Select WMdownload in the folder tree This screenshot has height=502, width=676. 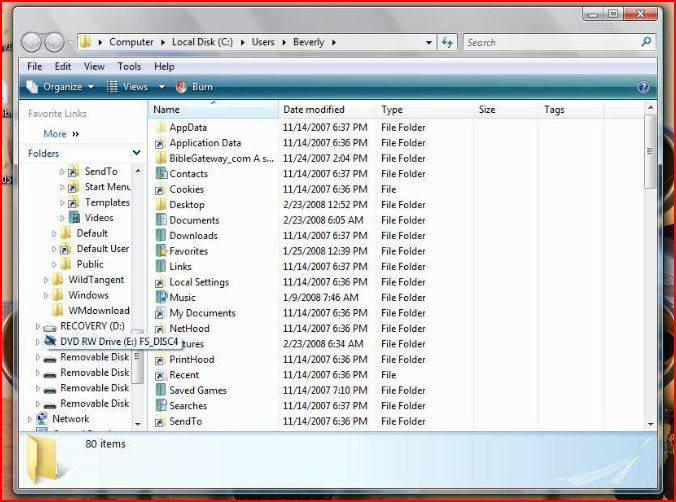[x=99, y=311]
